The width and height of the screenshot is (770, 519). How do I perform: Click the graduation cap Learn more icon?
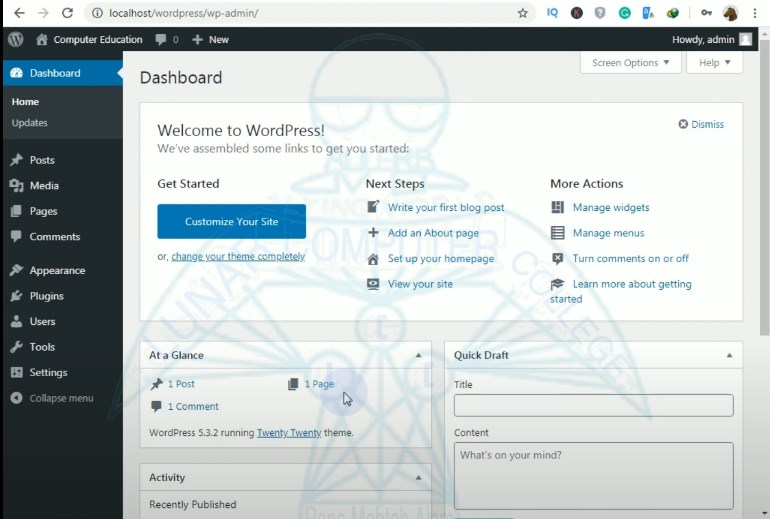[557, 284]
